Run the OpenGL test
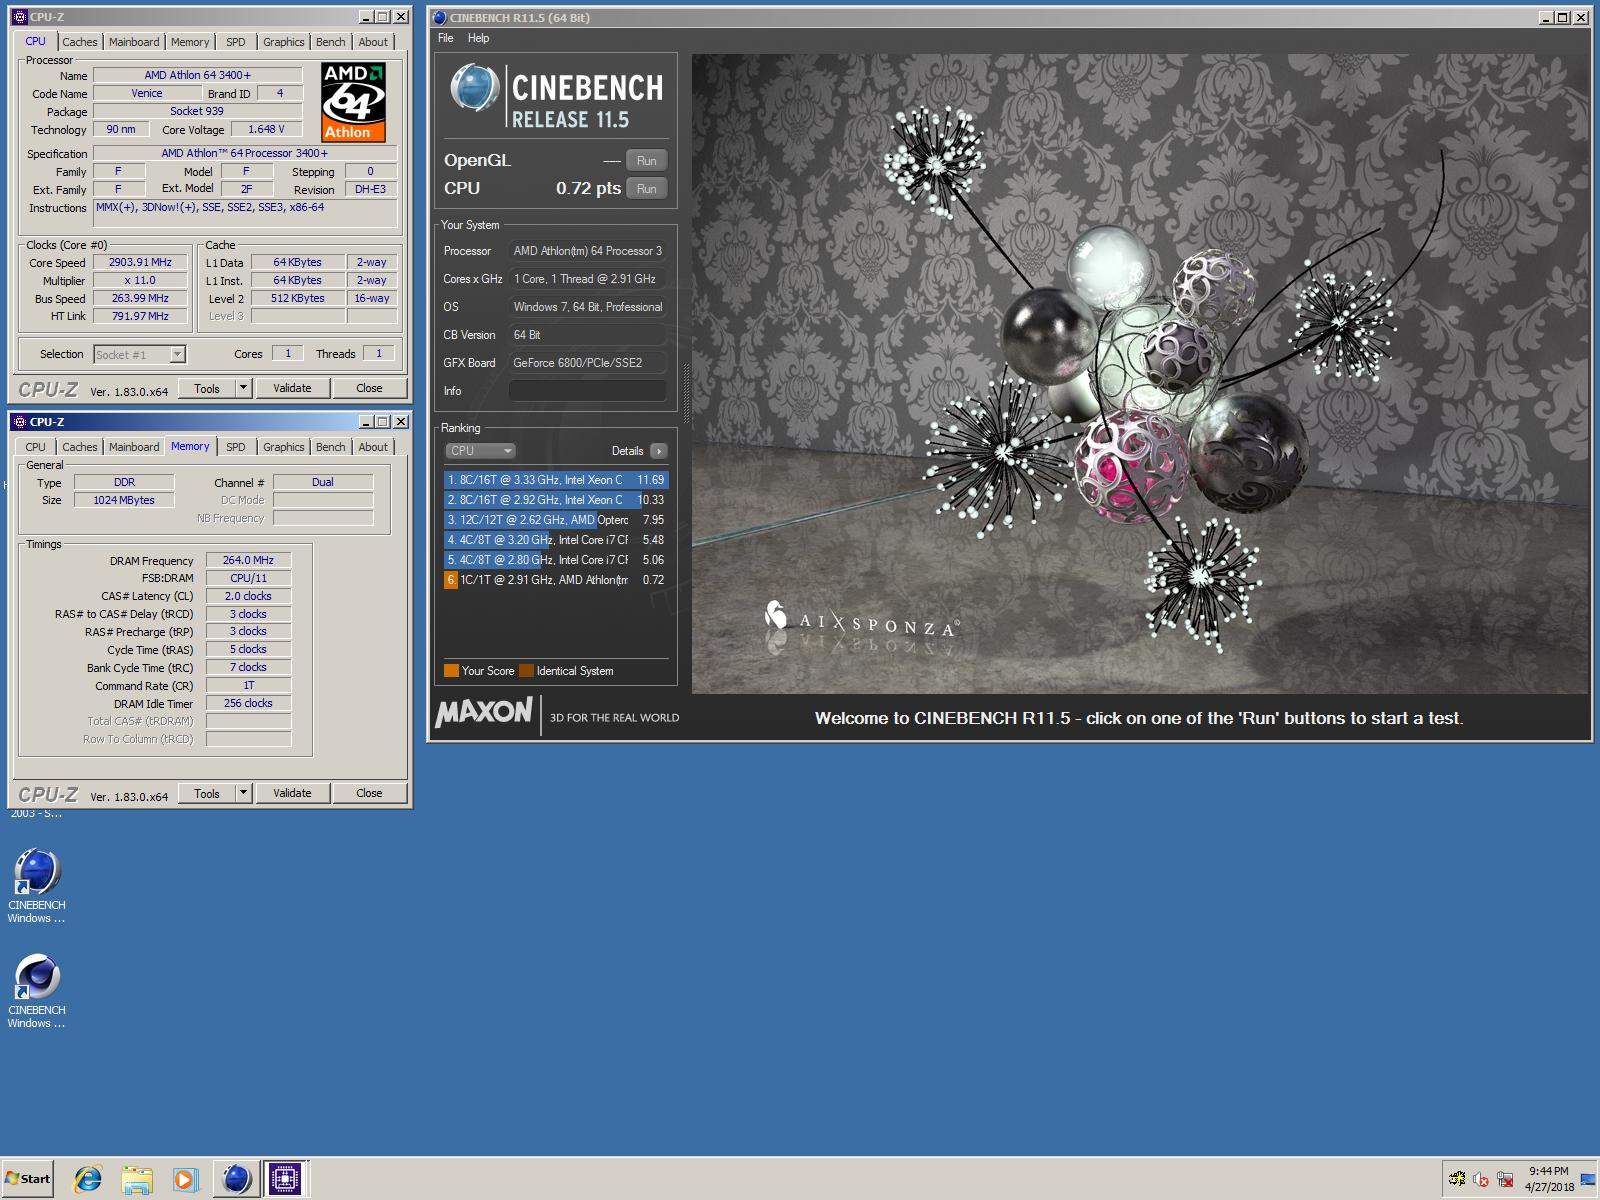Image resolution: width=1600 pixels, height=1200 pixels. [x=647, y=161]
